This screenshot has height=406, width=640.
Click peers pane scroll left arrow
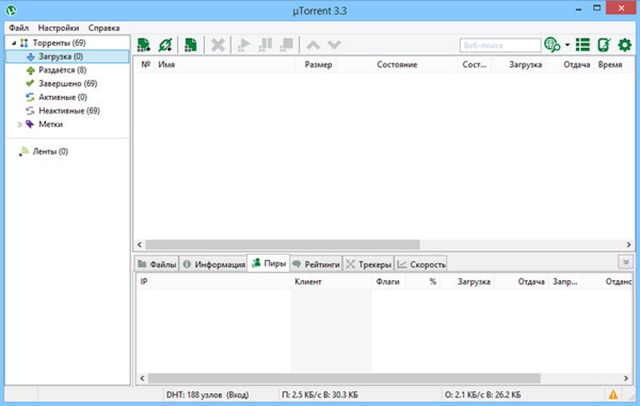[142, 378]
